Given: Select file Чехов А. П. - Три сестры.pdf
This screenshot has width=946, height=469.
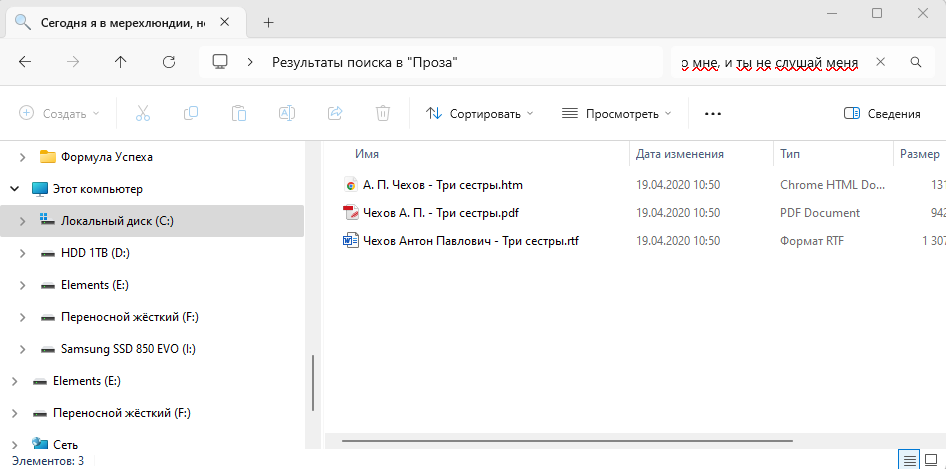Looking at the screenshot, I should [441, 213].
